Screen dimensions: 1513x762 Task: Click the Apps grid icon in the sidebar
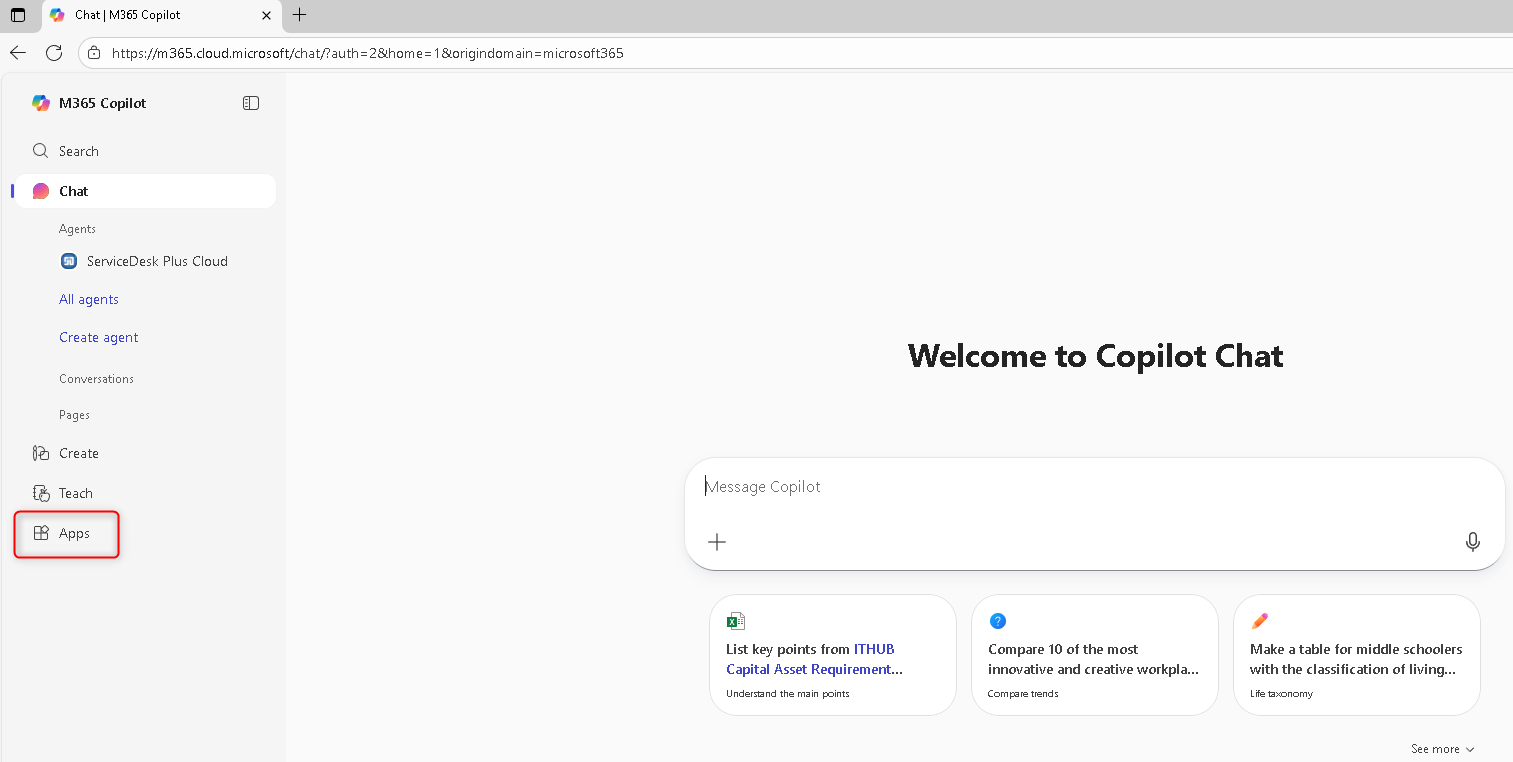click(41, 533)
